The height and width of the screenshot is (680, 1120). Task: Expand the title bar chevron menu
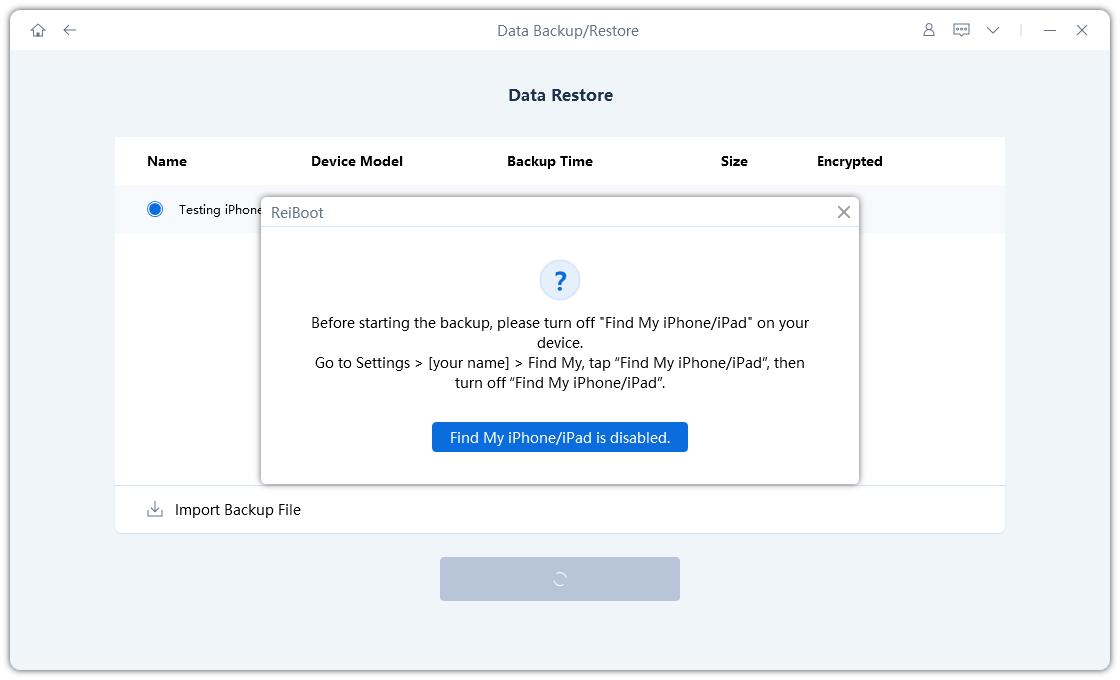click(993, 30)
